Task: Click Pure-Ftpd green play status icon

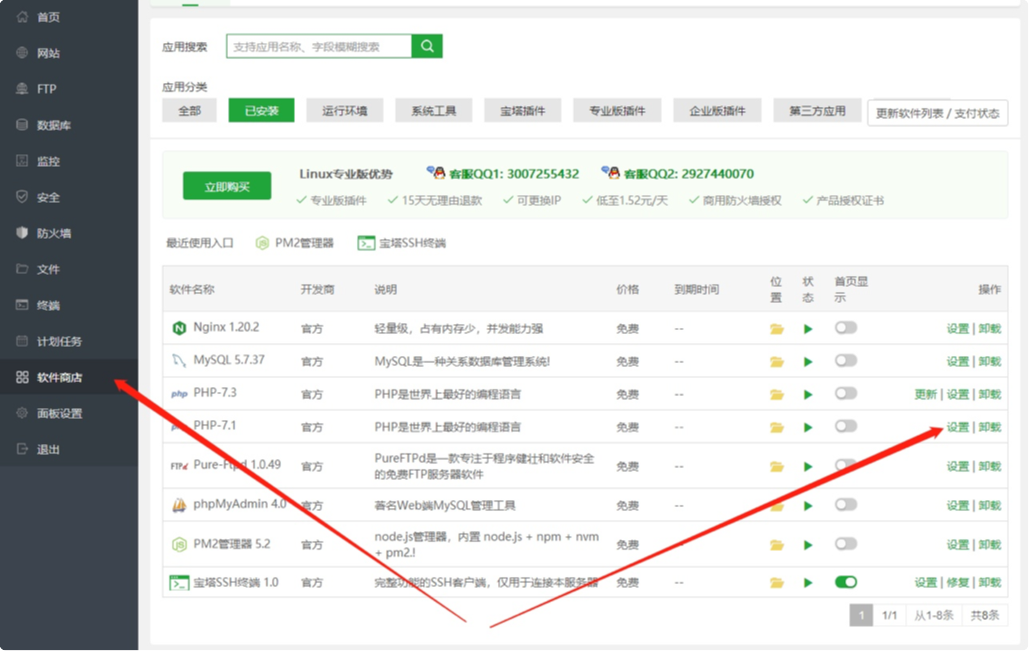Action: (x=808, y=466)
